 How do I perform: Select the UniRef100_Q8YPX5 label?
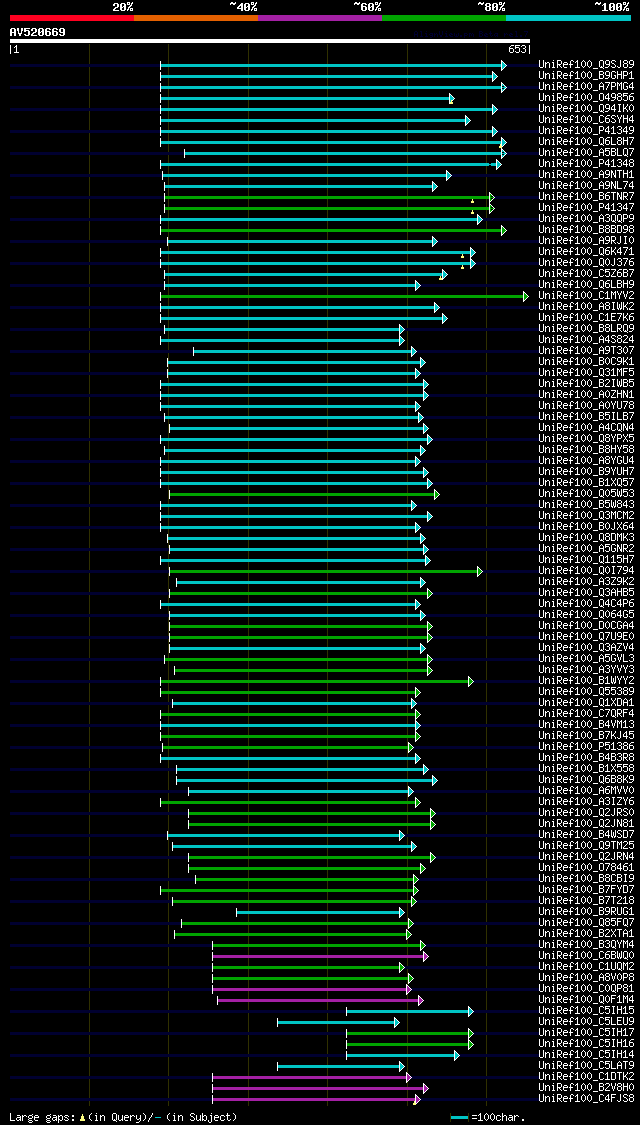(x=586, y=438)
